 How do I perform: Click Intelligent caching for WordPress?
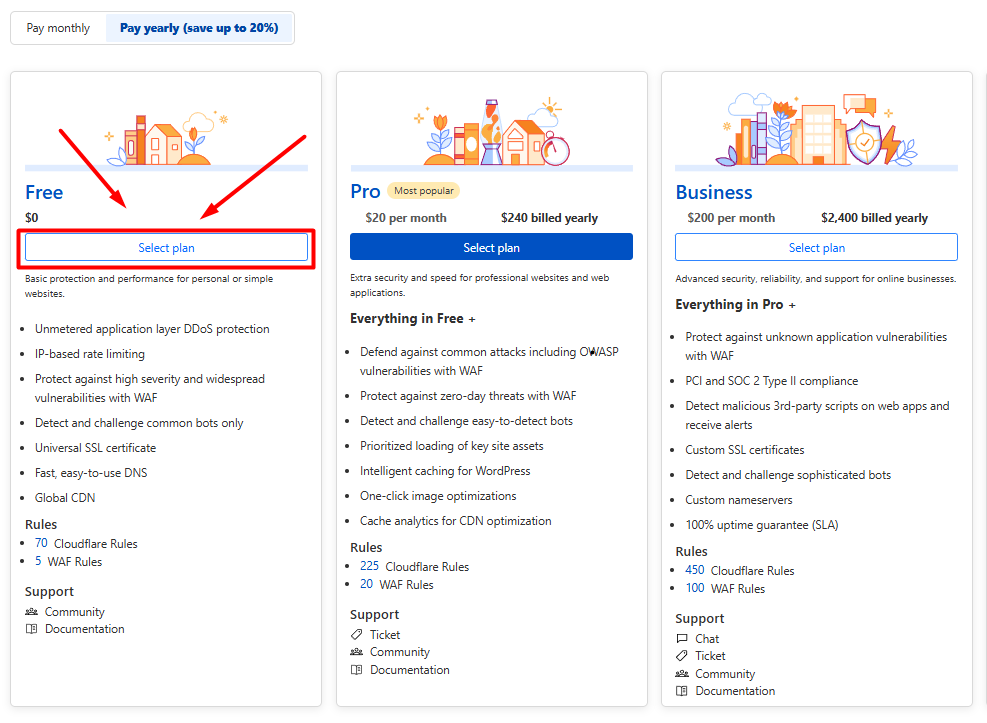[445, 471]
